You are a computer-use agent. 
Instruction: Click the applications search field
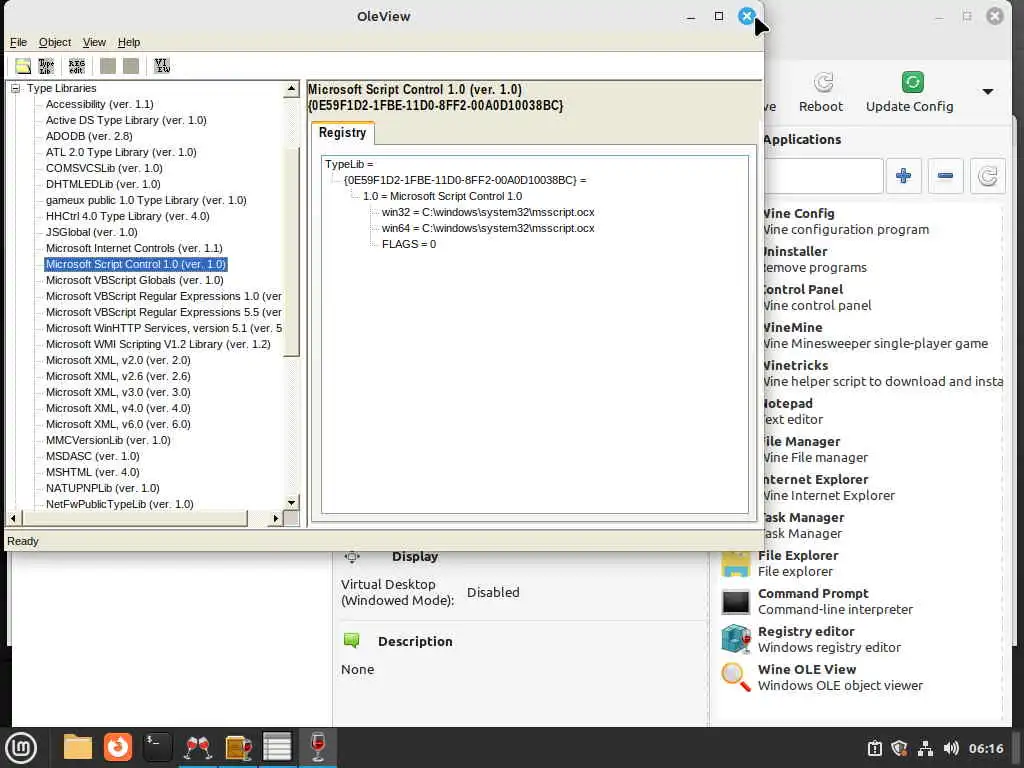[823, 176]
